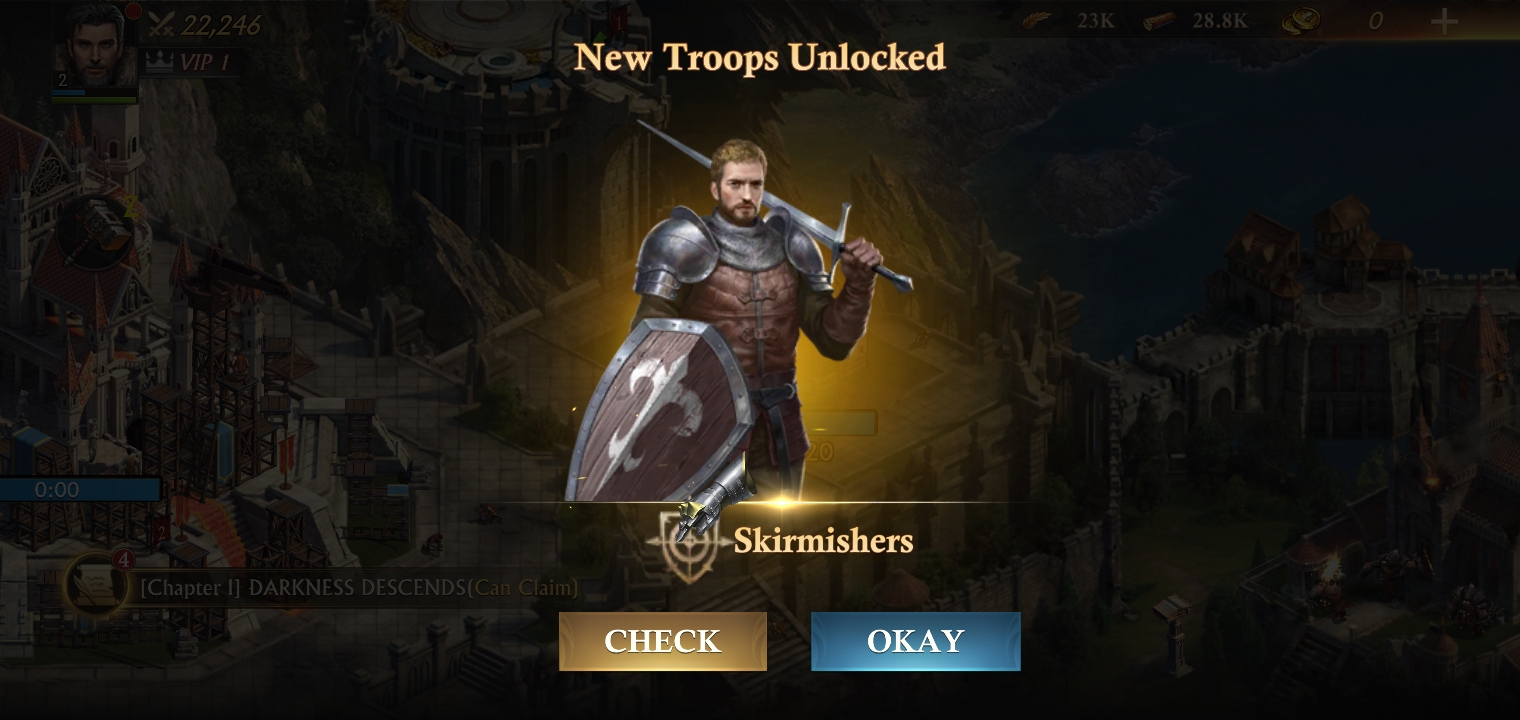This screenshot has width=1520, height=720.
Task: Confirm with the OKAY button
Action: tap(916, 641)
